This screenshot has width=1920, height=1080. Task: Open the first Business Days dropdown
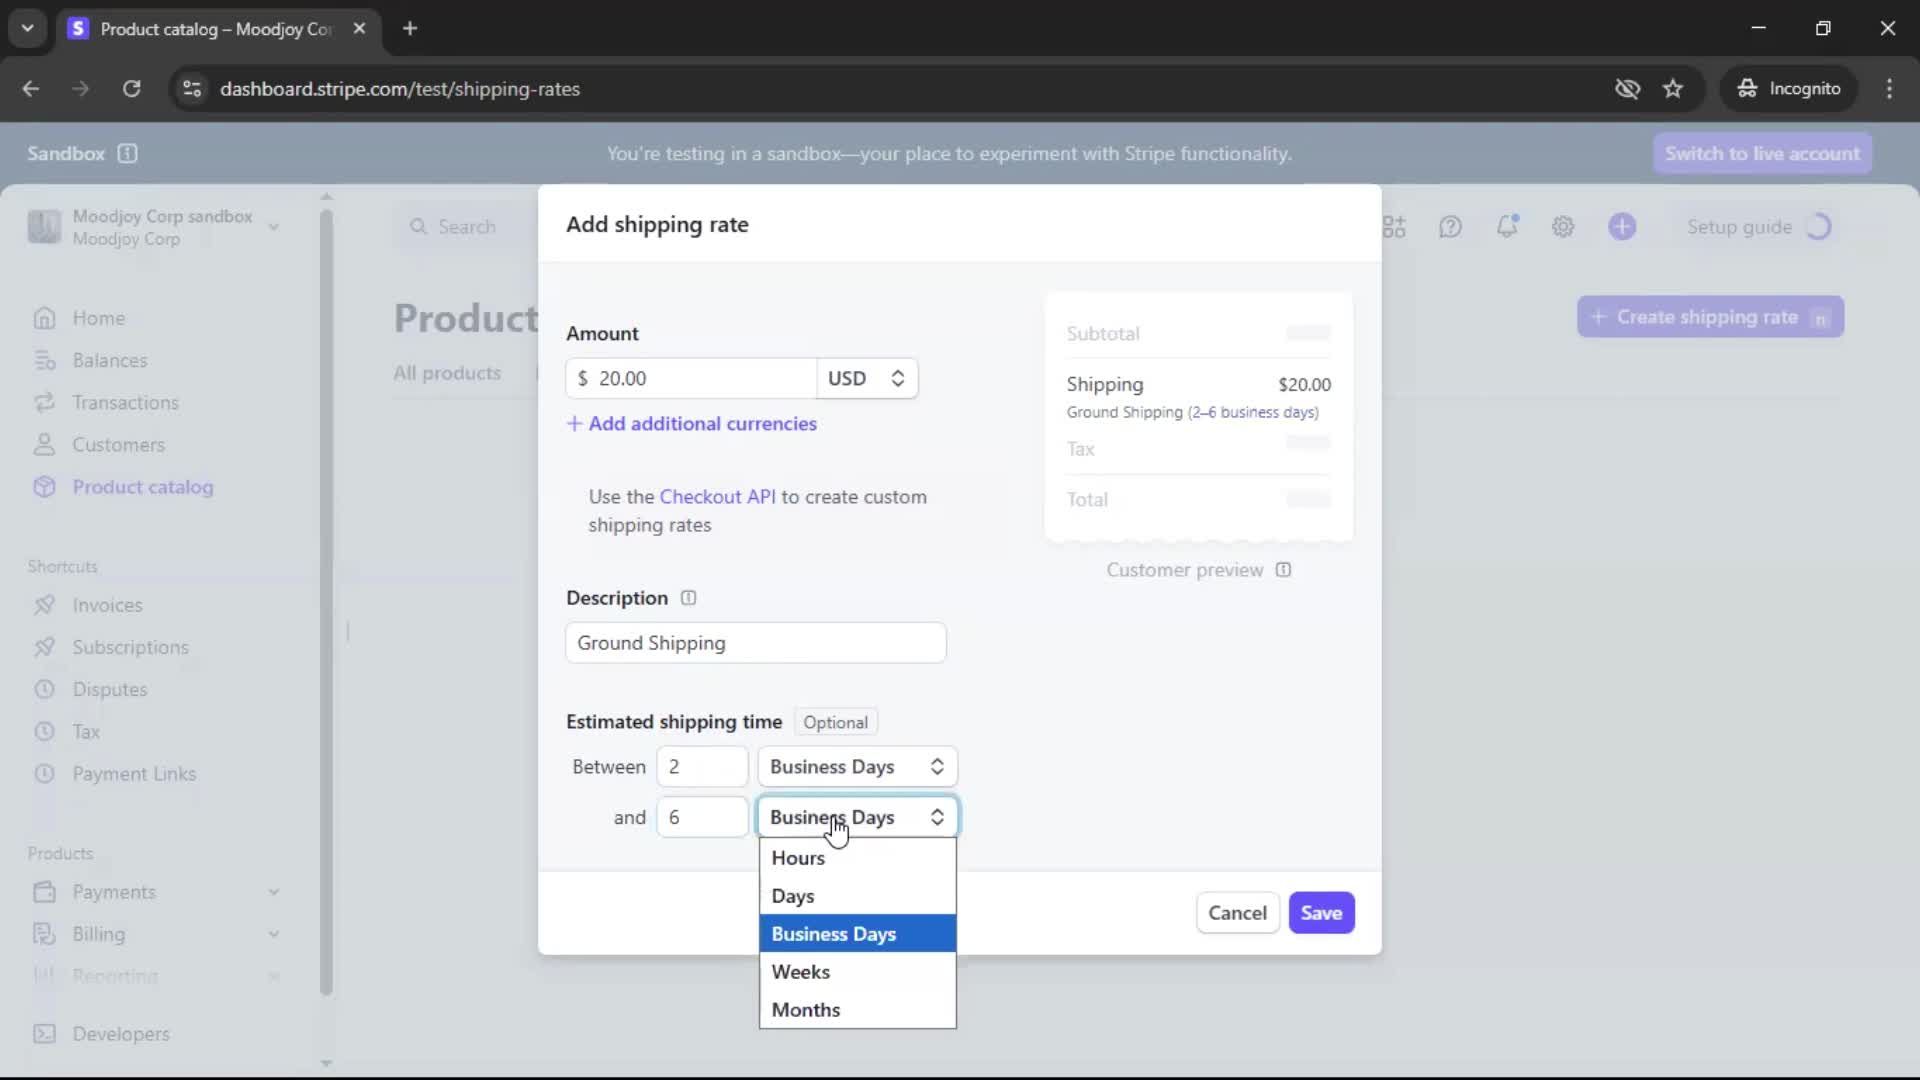(857, 767)
